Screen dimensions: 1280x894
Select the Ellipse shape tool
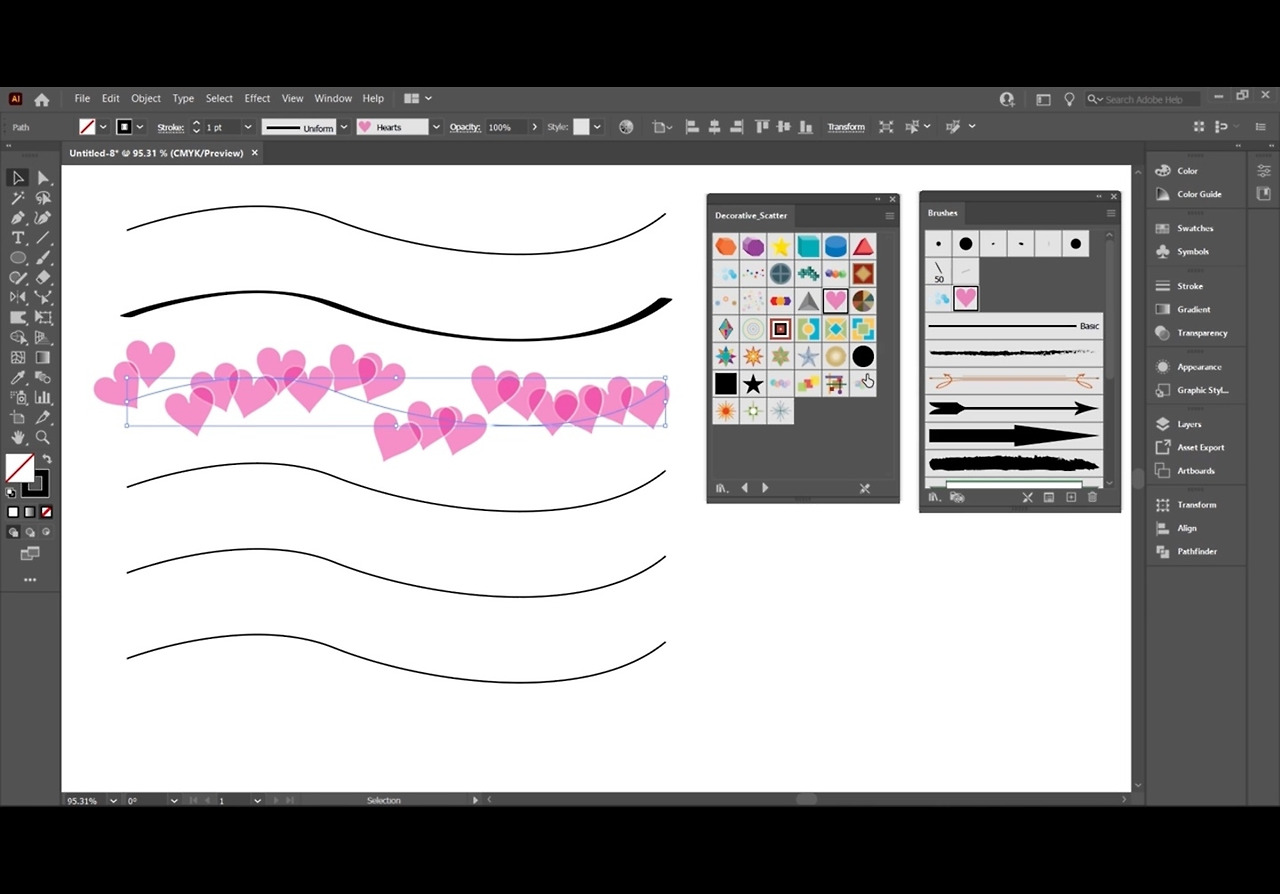(x=17, y=258)
